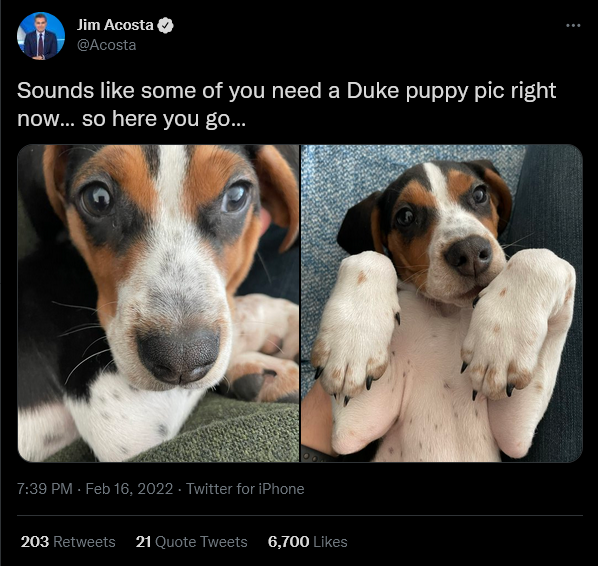This screenshot has height=566, width=598.
Task: View the Retweets list
Action: pyautogui.click(x=68, y=542)
